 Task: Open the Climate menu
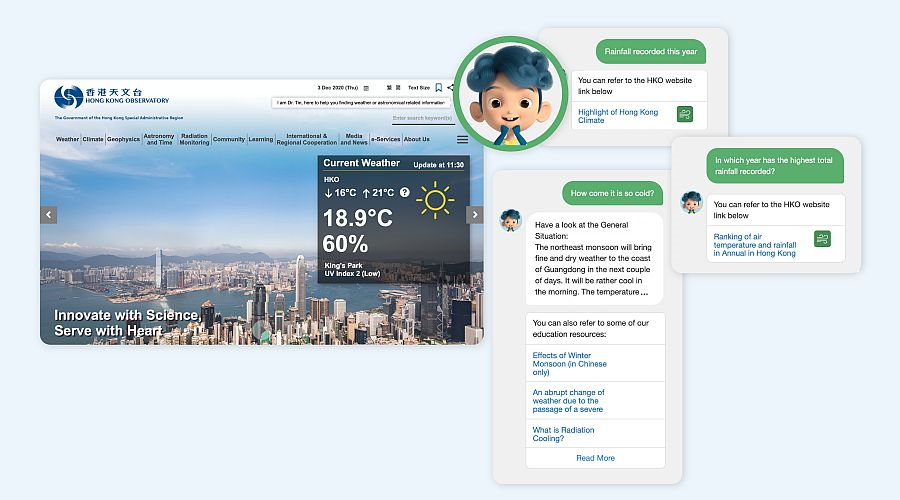pyautogui.click(x=93, y=139)
